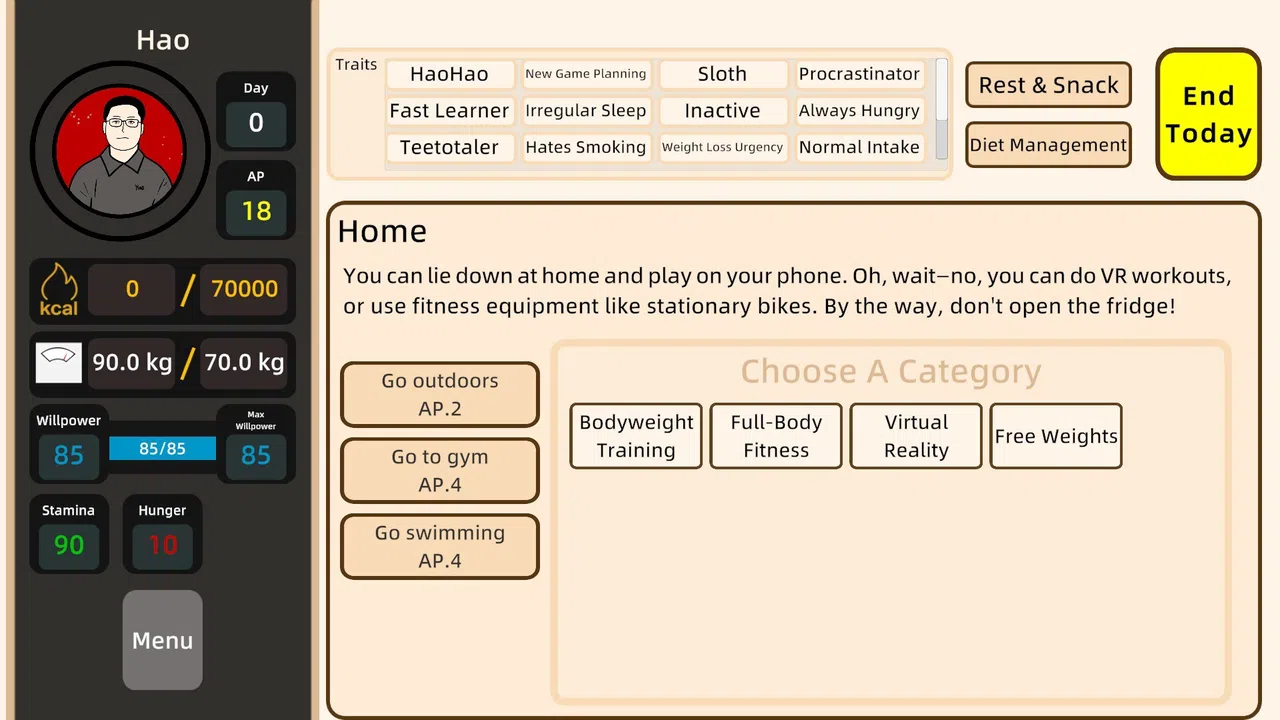Select the Full-Body Fitness category
This screenshot has height=720, width=1280.
point(776,436)
